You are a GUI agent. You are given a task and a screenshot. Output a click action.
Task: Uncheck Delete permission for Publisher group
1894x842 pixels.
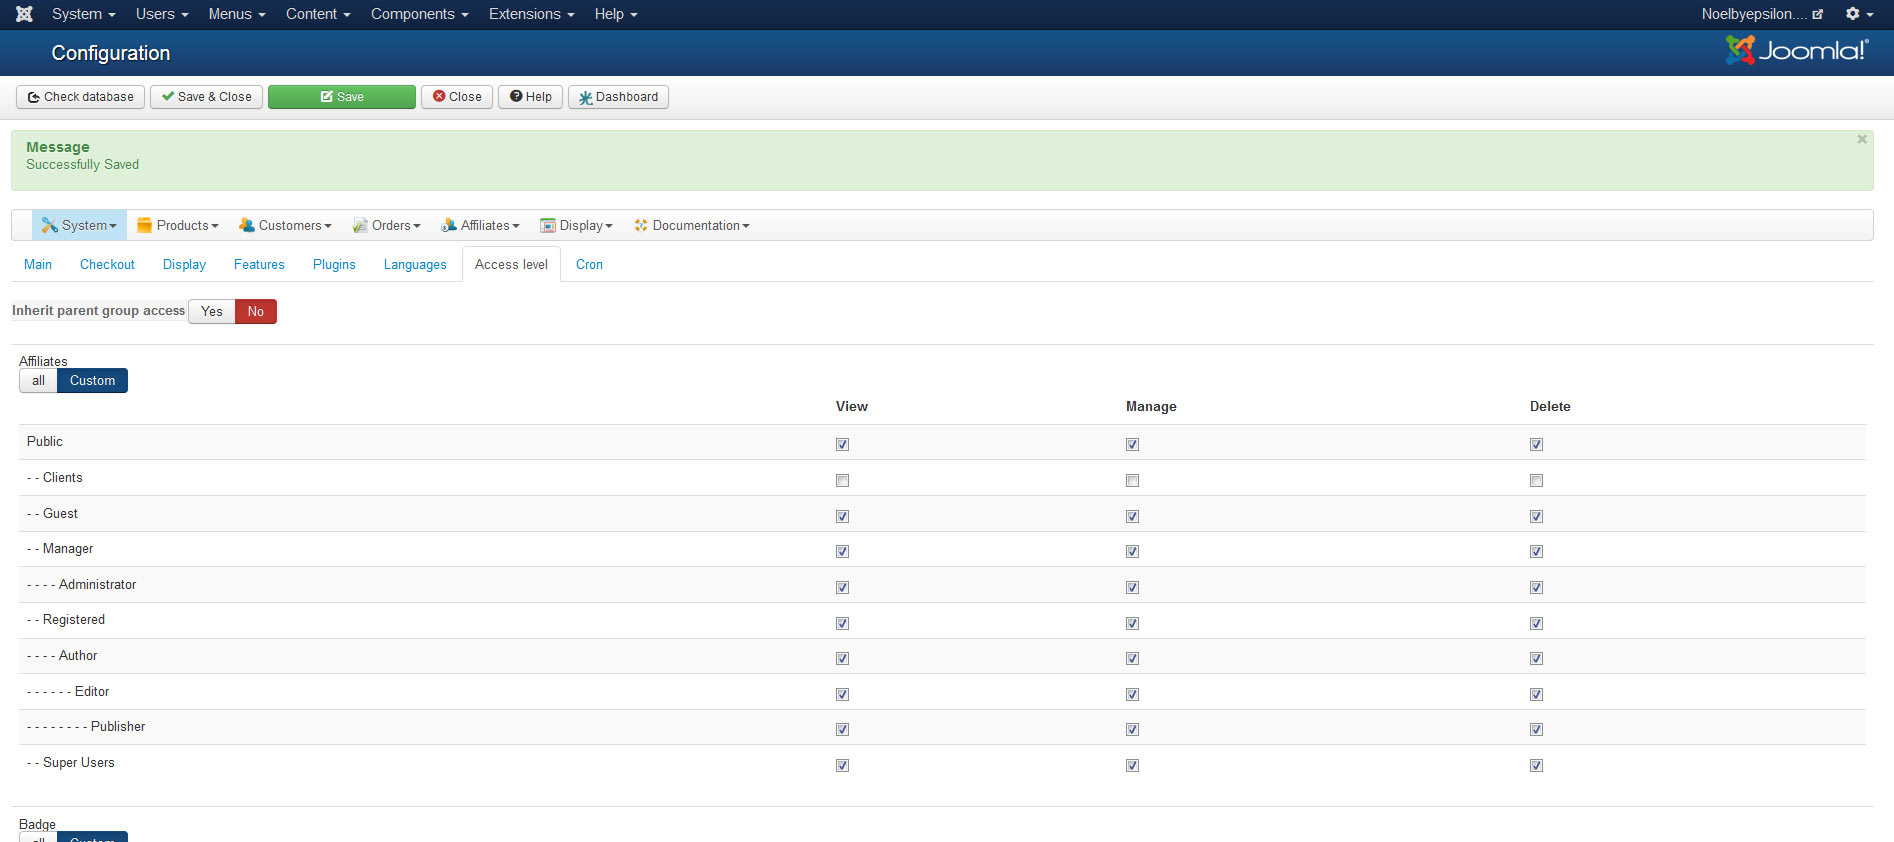pyautogui.click(x=1536, y=730)
